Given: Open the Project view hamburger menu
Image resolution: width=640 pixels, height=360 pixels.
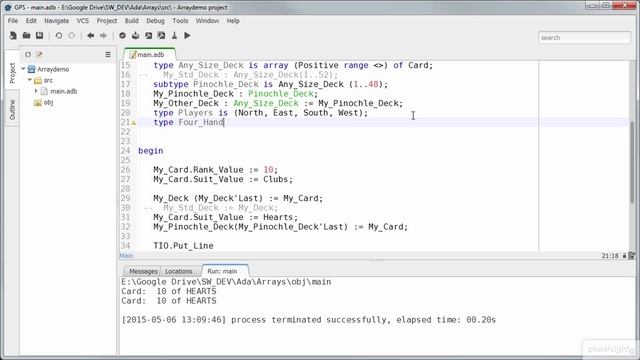Looking at the screenshot, I should tap(108, 54).
